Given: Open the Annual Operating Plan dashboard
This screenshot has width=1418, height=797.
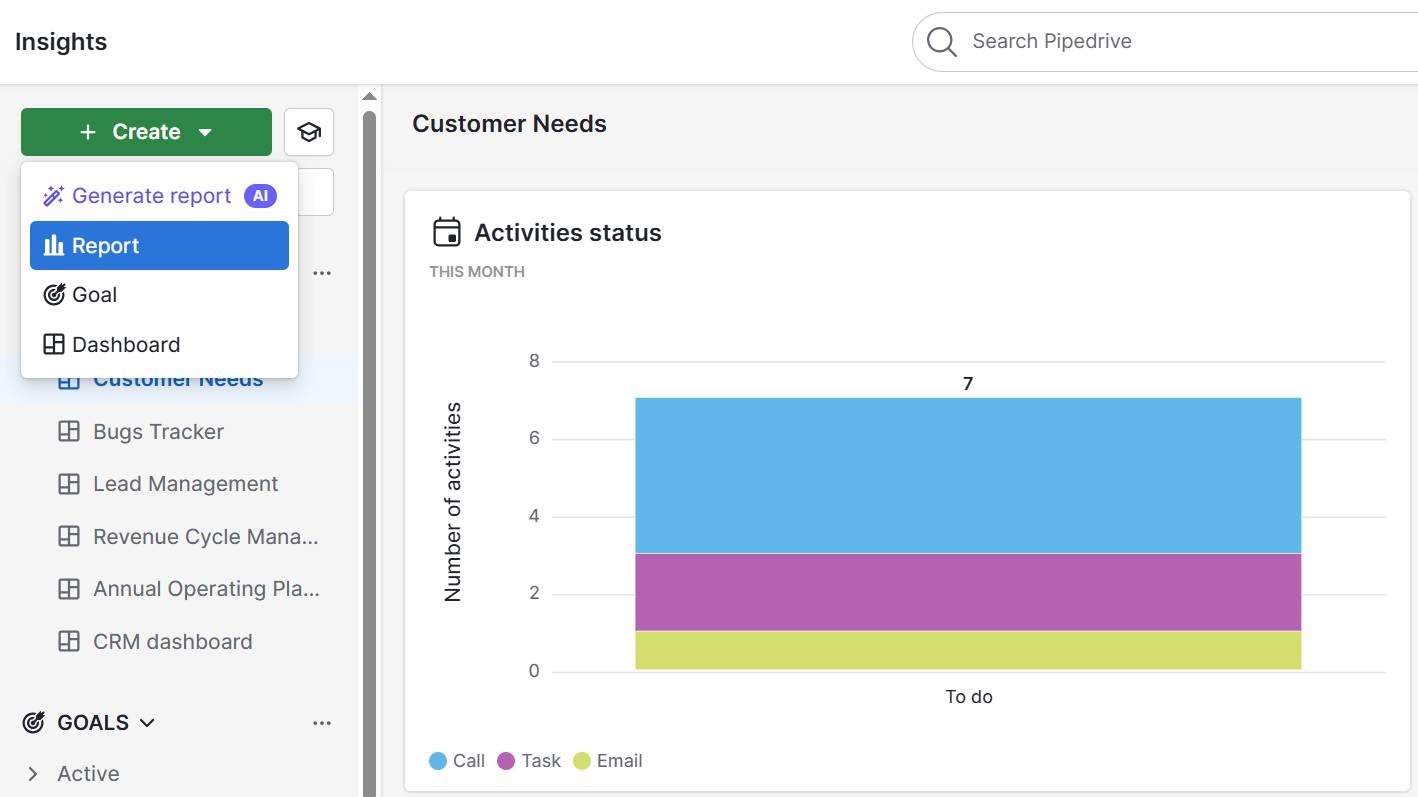Looking at the screenshot, I should [x=206, y=589].
